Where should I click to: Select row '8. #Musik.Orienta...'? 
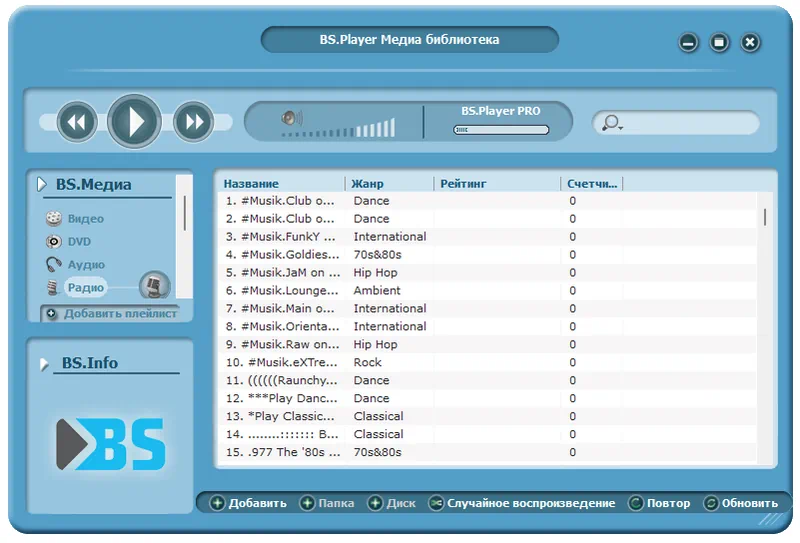tap(487, 326)
